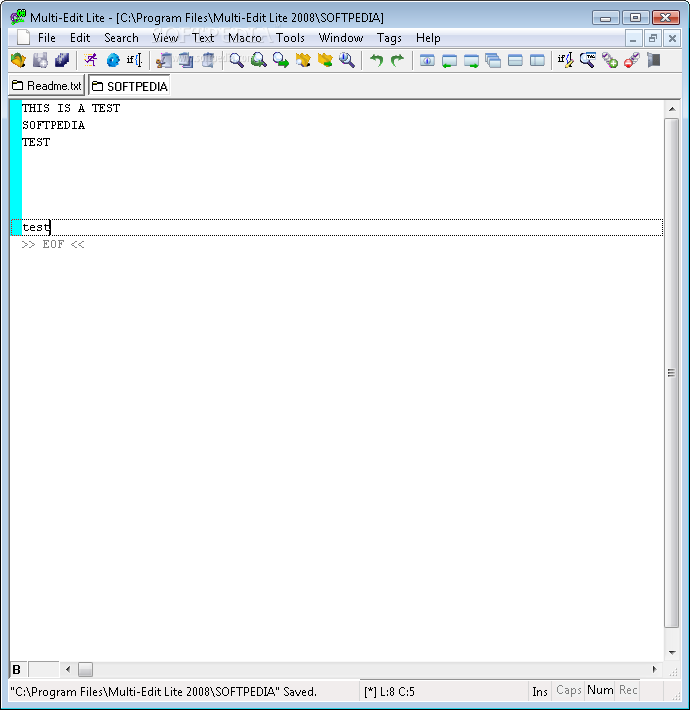The image size is (690, 710).
Task: Click the cut scissors toolbar icon
Action: [x=163, y=60]
